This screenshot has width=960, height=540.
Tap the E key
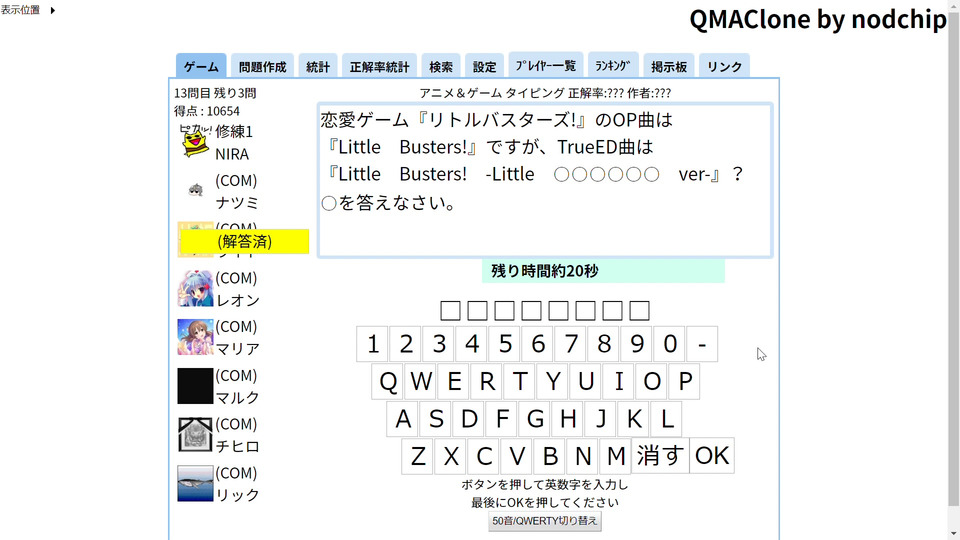(454, 381)
